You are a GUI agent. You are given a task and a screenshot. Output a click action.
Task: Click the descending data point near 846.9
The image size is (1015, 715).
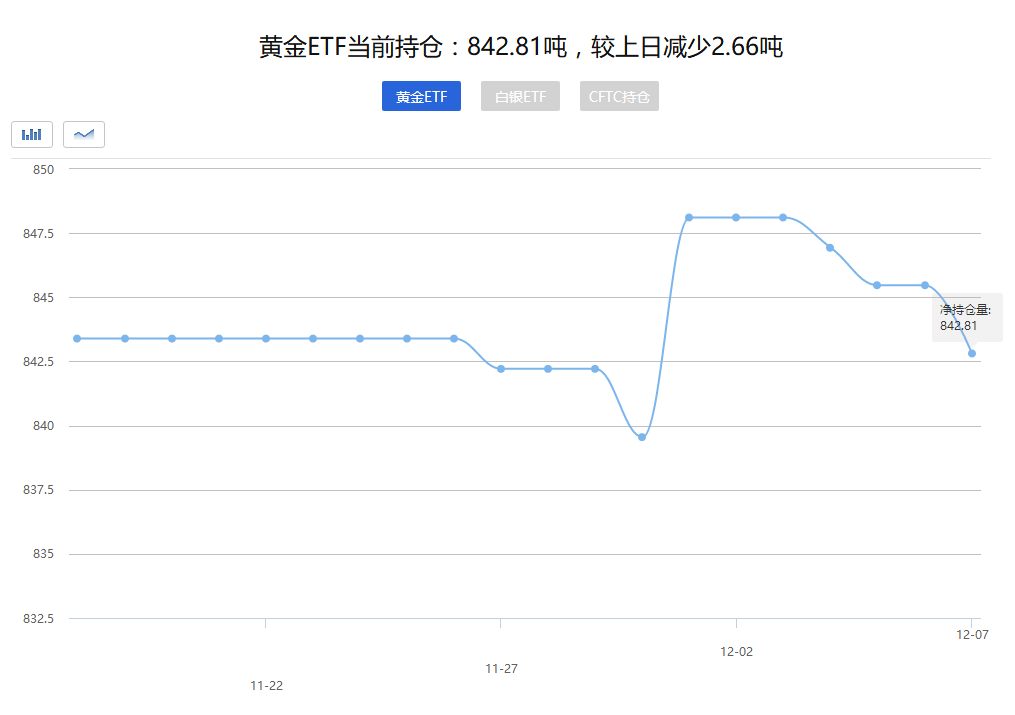(829, 247)
